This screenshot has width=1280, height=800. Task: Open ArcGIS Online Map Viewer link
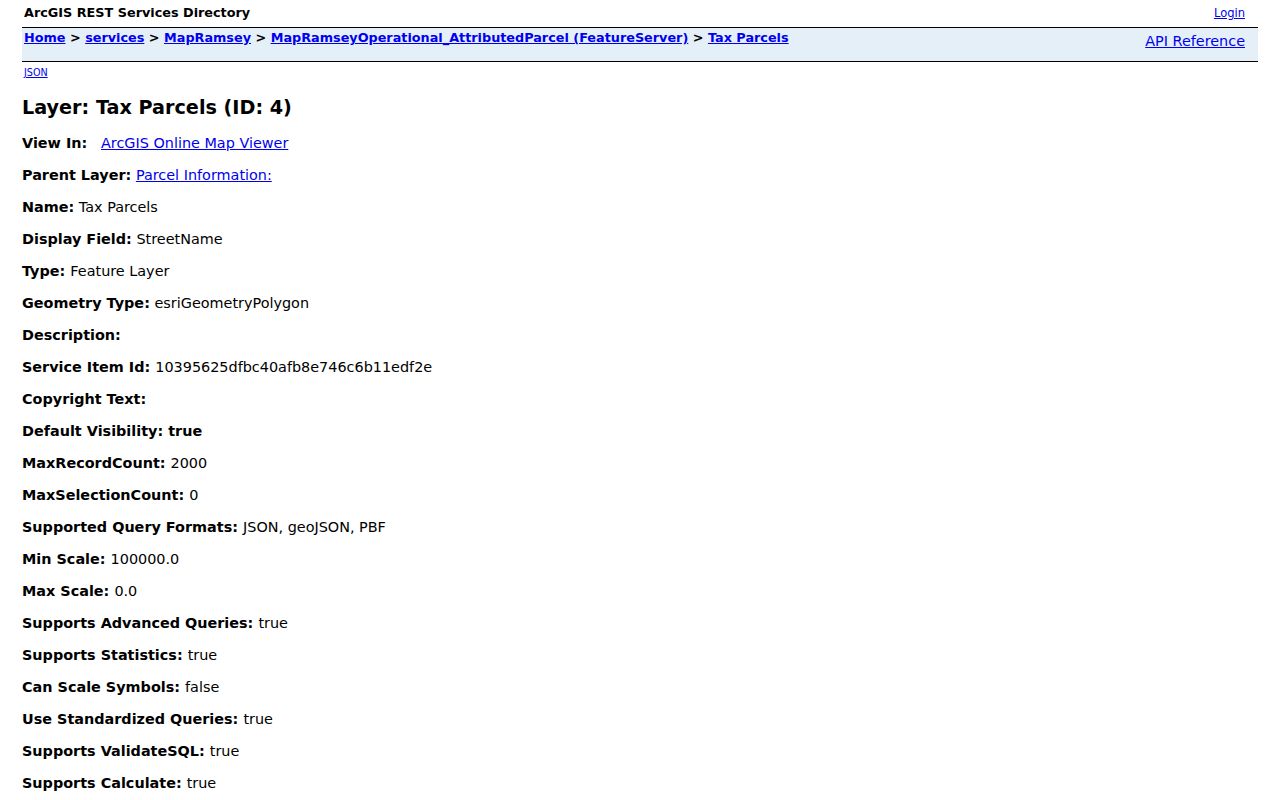pos(194,143)
